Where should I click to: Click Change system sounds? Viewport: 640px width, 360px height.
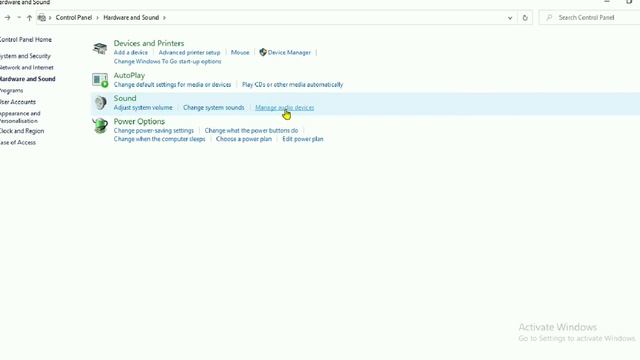click(x=213, y=108)
